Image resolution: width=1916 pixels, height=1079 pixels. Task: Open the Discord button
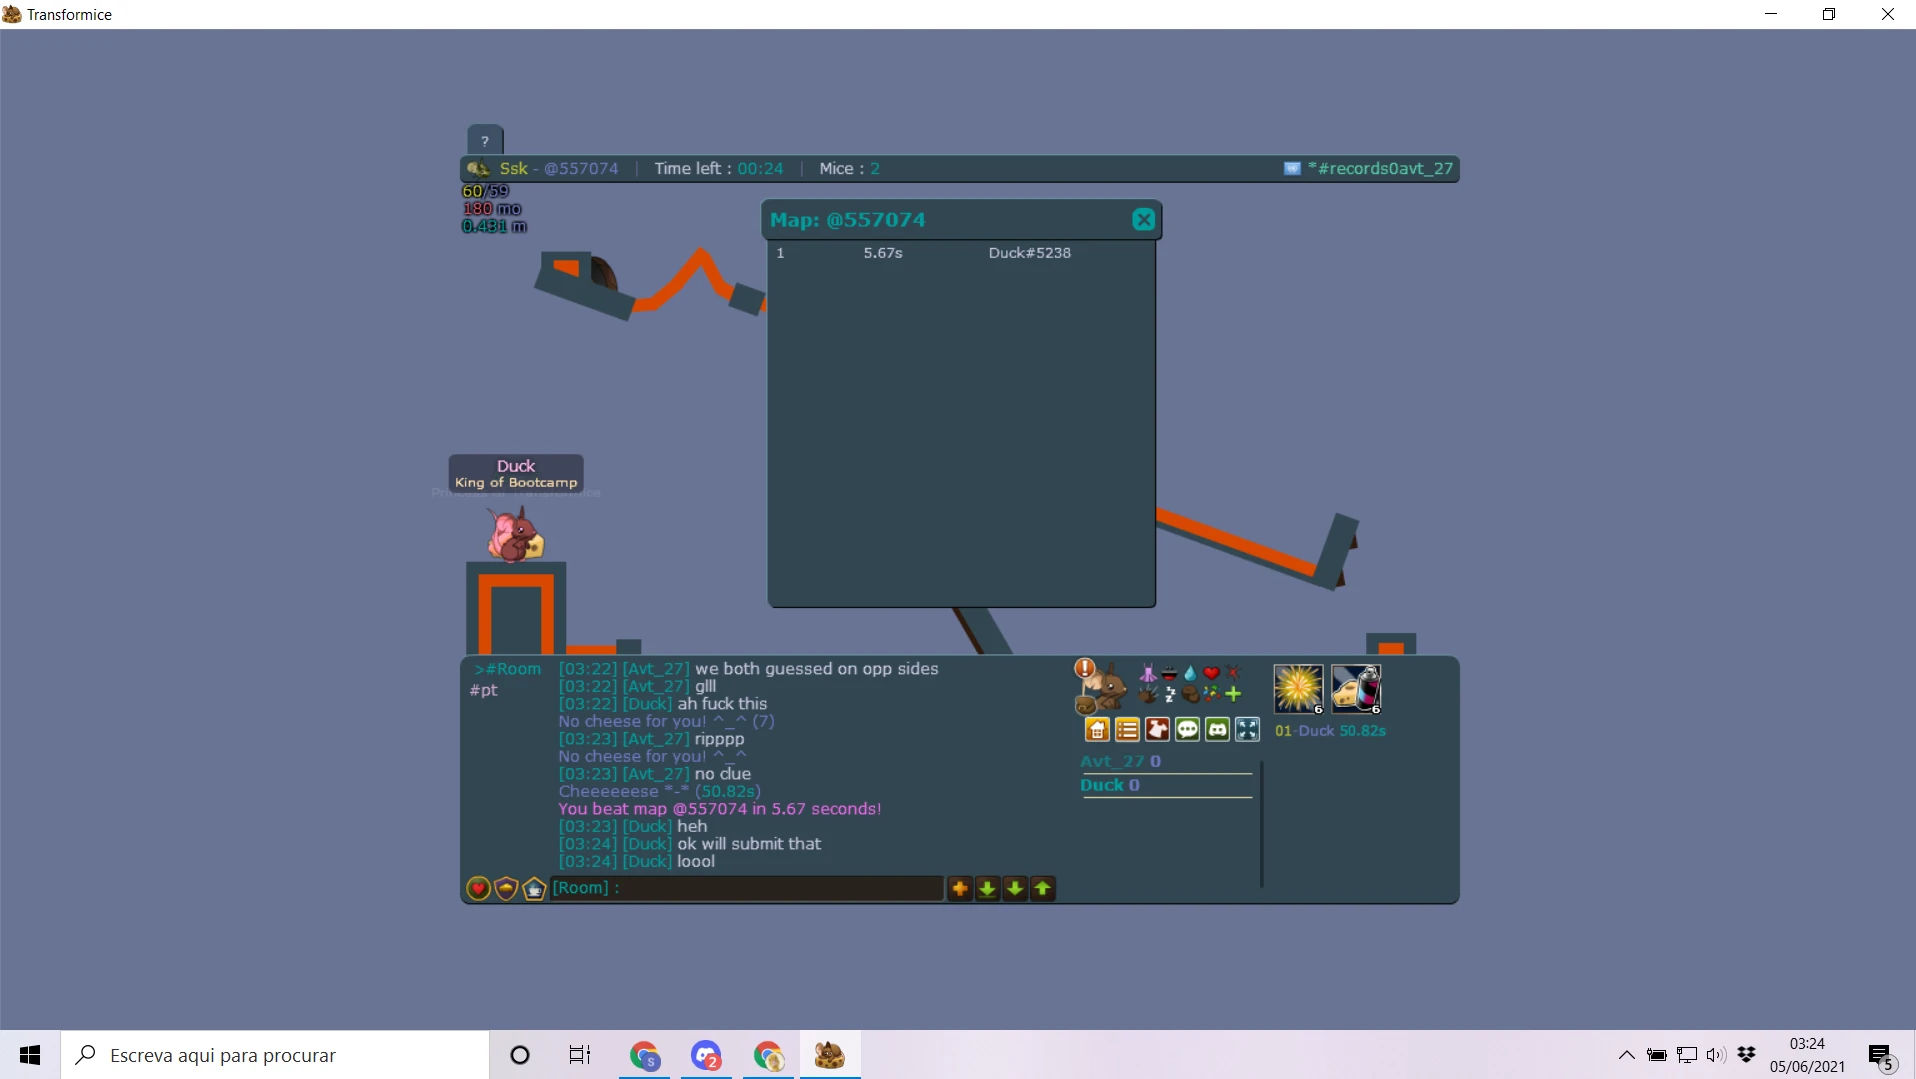point(1217,730)
